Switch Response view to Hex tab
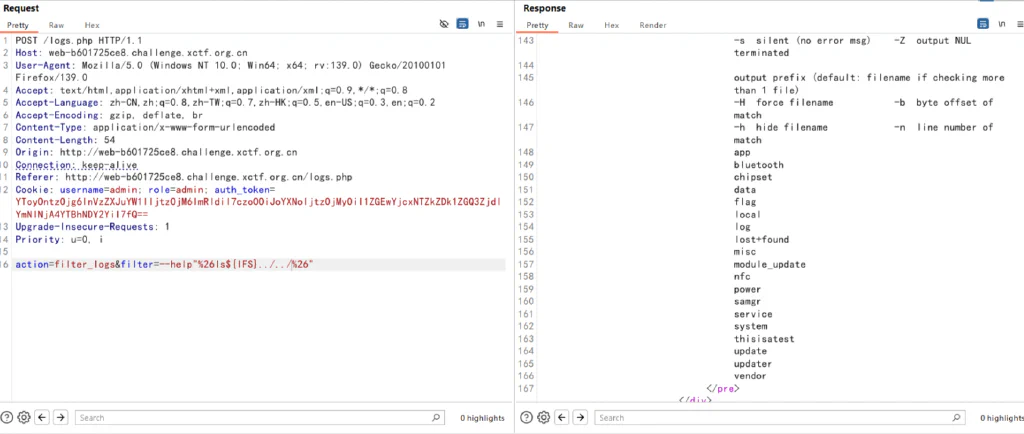Viewport: 1024px width, 434px height. 611,25
